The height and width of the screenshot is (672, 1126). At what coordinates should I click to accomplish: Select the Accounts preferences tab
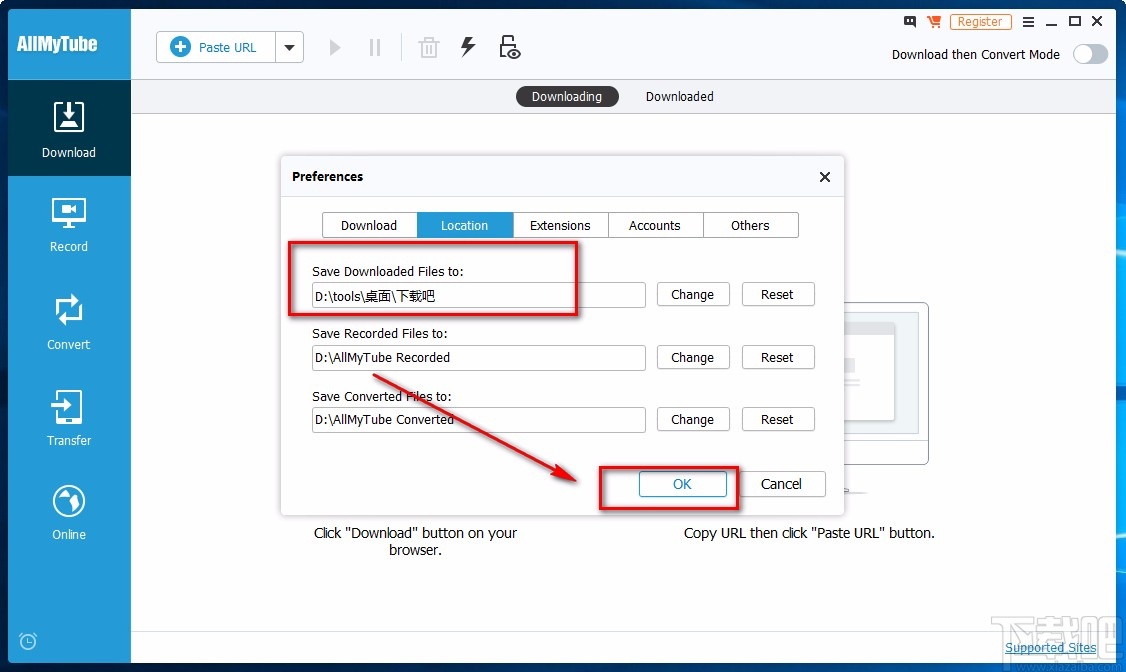655,225
